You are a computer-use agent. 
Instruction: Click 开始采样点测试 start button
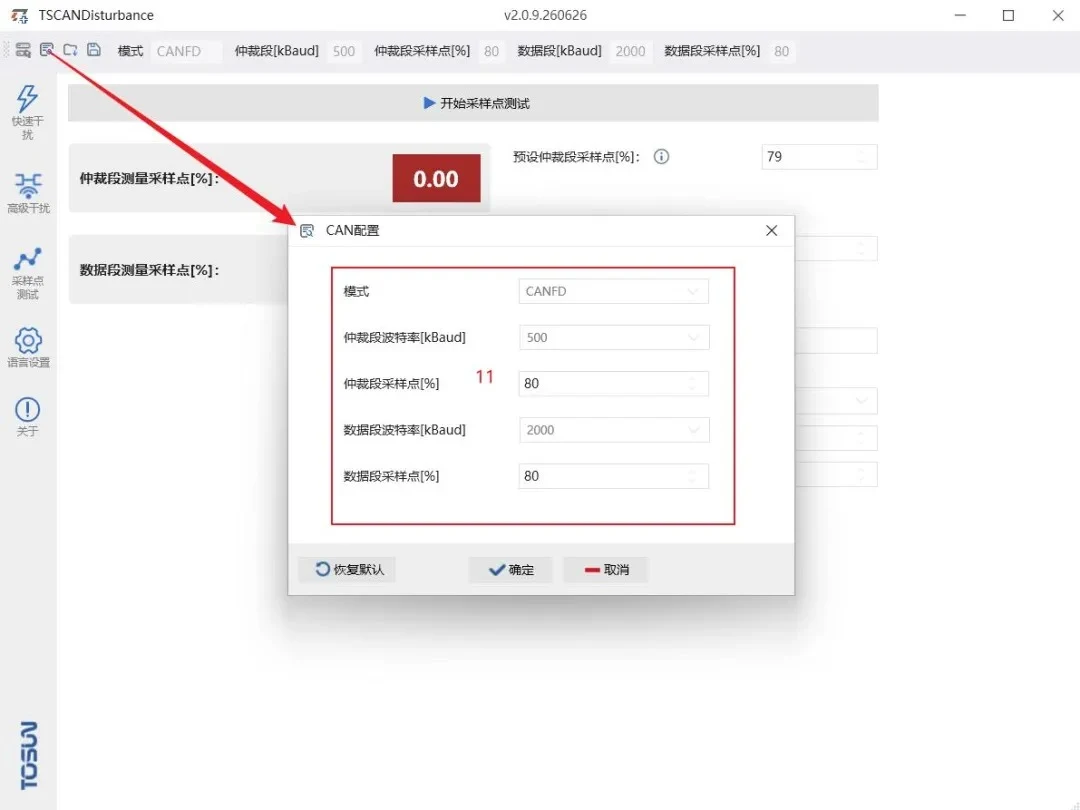pos(473,103)
